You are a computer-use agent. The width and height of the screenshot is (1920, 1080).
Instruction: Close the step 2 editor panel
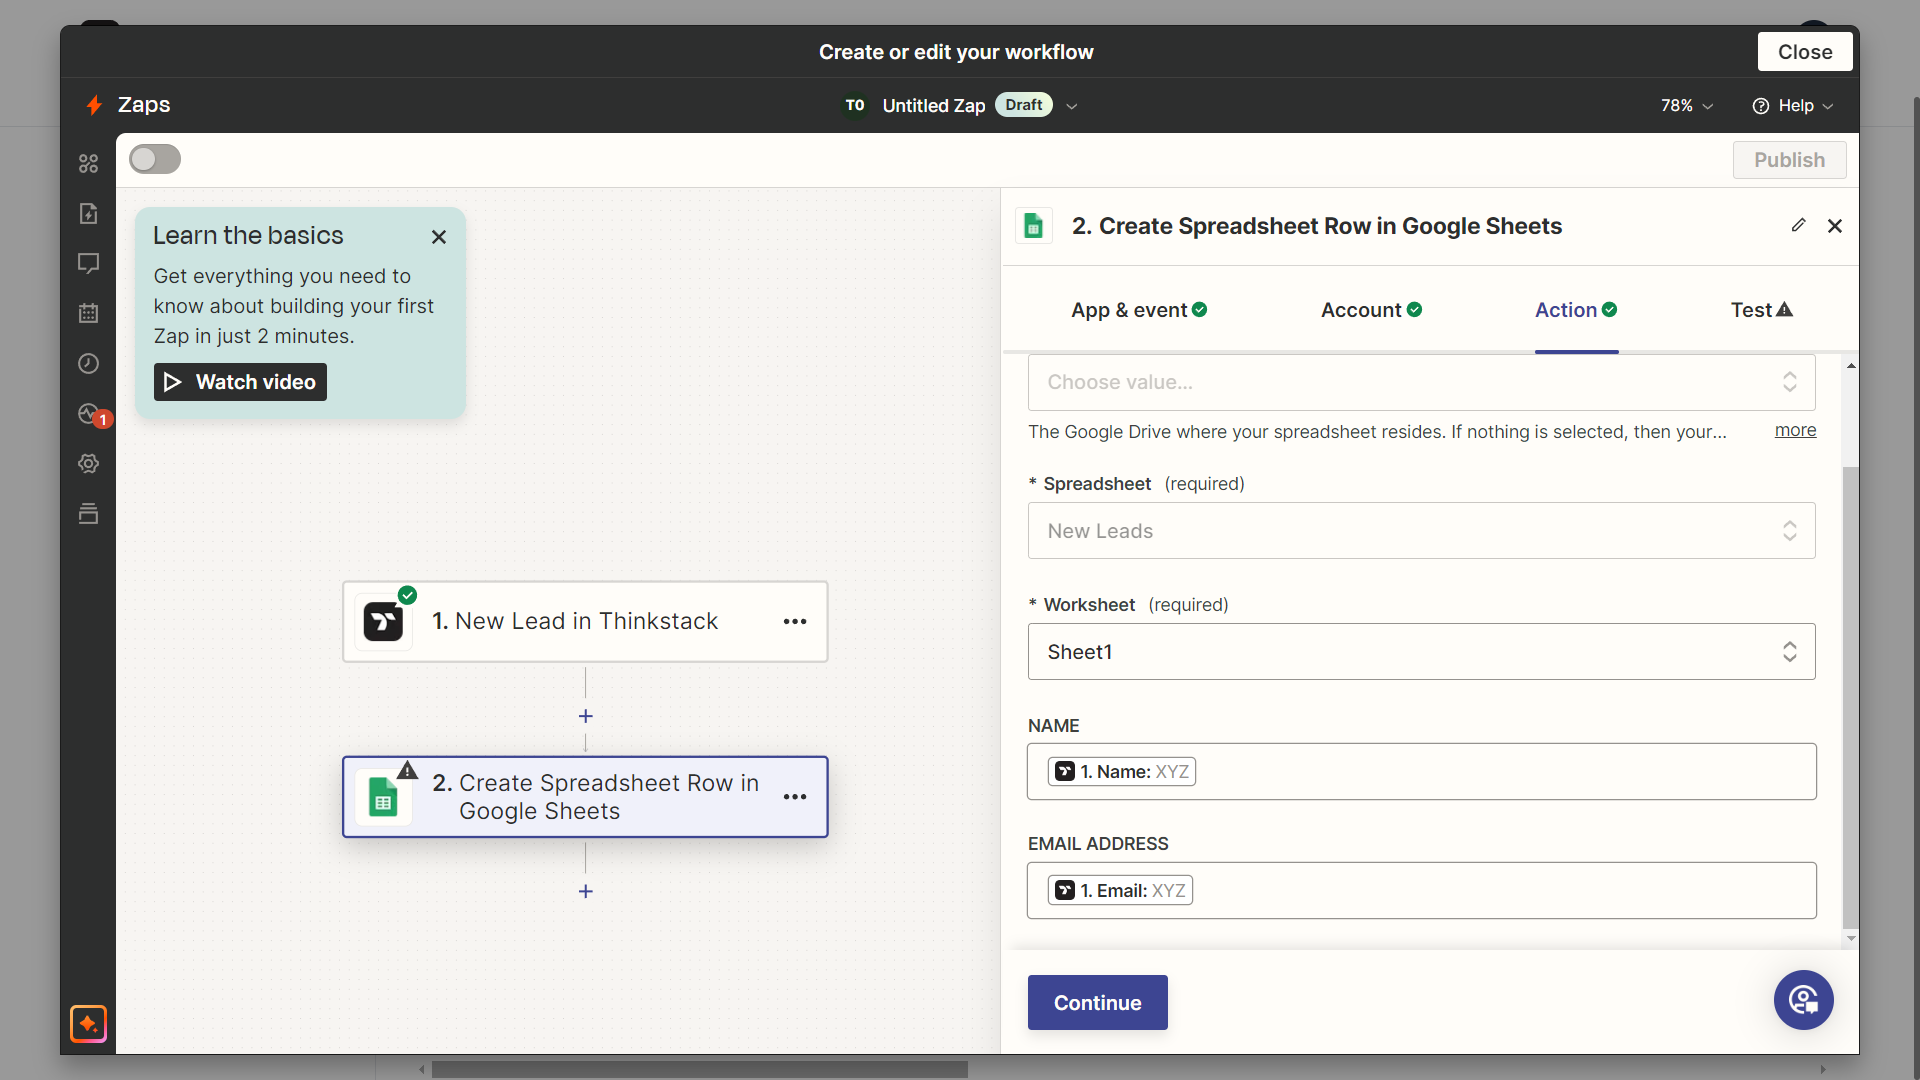(x=1835, y=226)
